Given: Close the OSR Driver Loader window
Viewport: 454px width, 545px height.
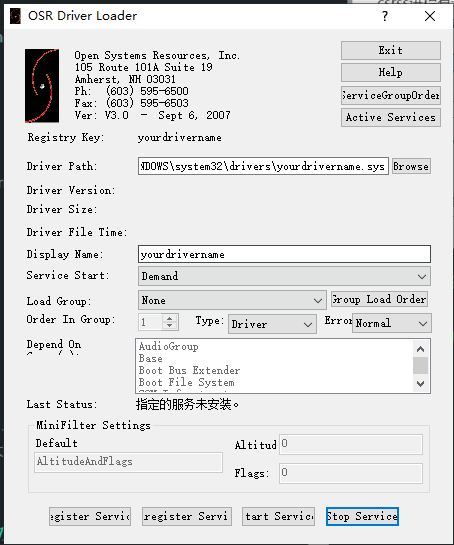Looking at the screenshot, I should (430, 16).
